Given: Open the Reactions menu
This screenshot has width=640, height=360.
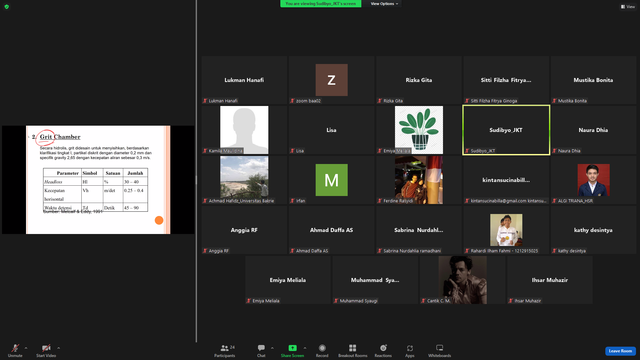Looking at the screenshot, I should 383,350.
